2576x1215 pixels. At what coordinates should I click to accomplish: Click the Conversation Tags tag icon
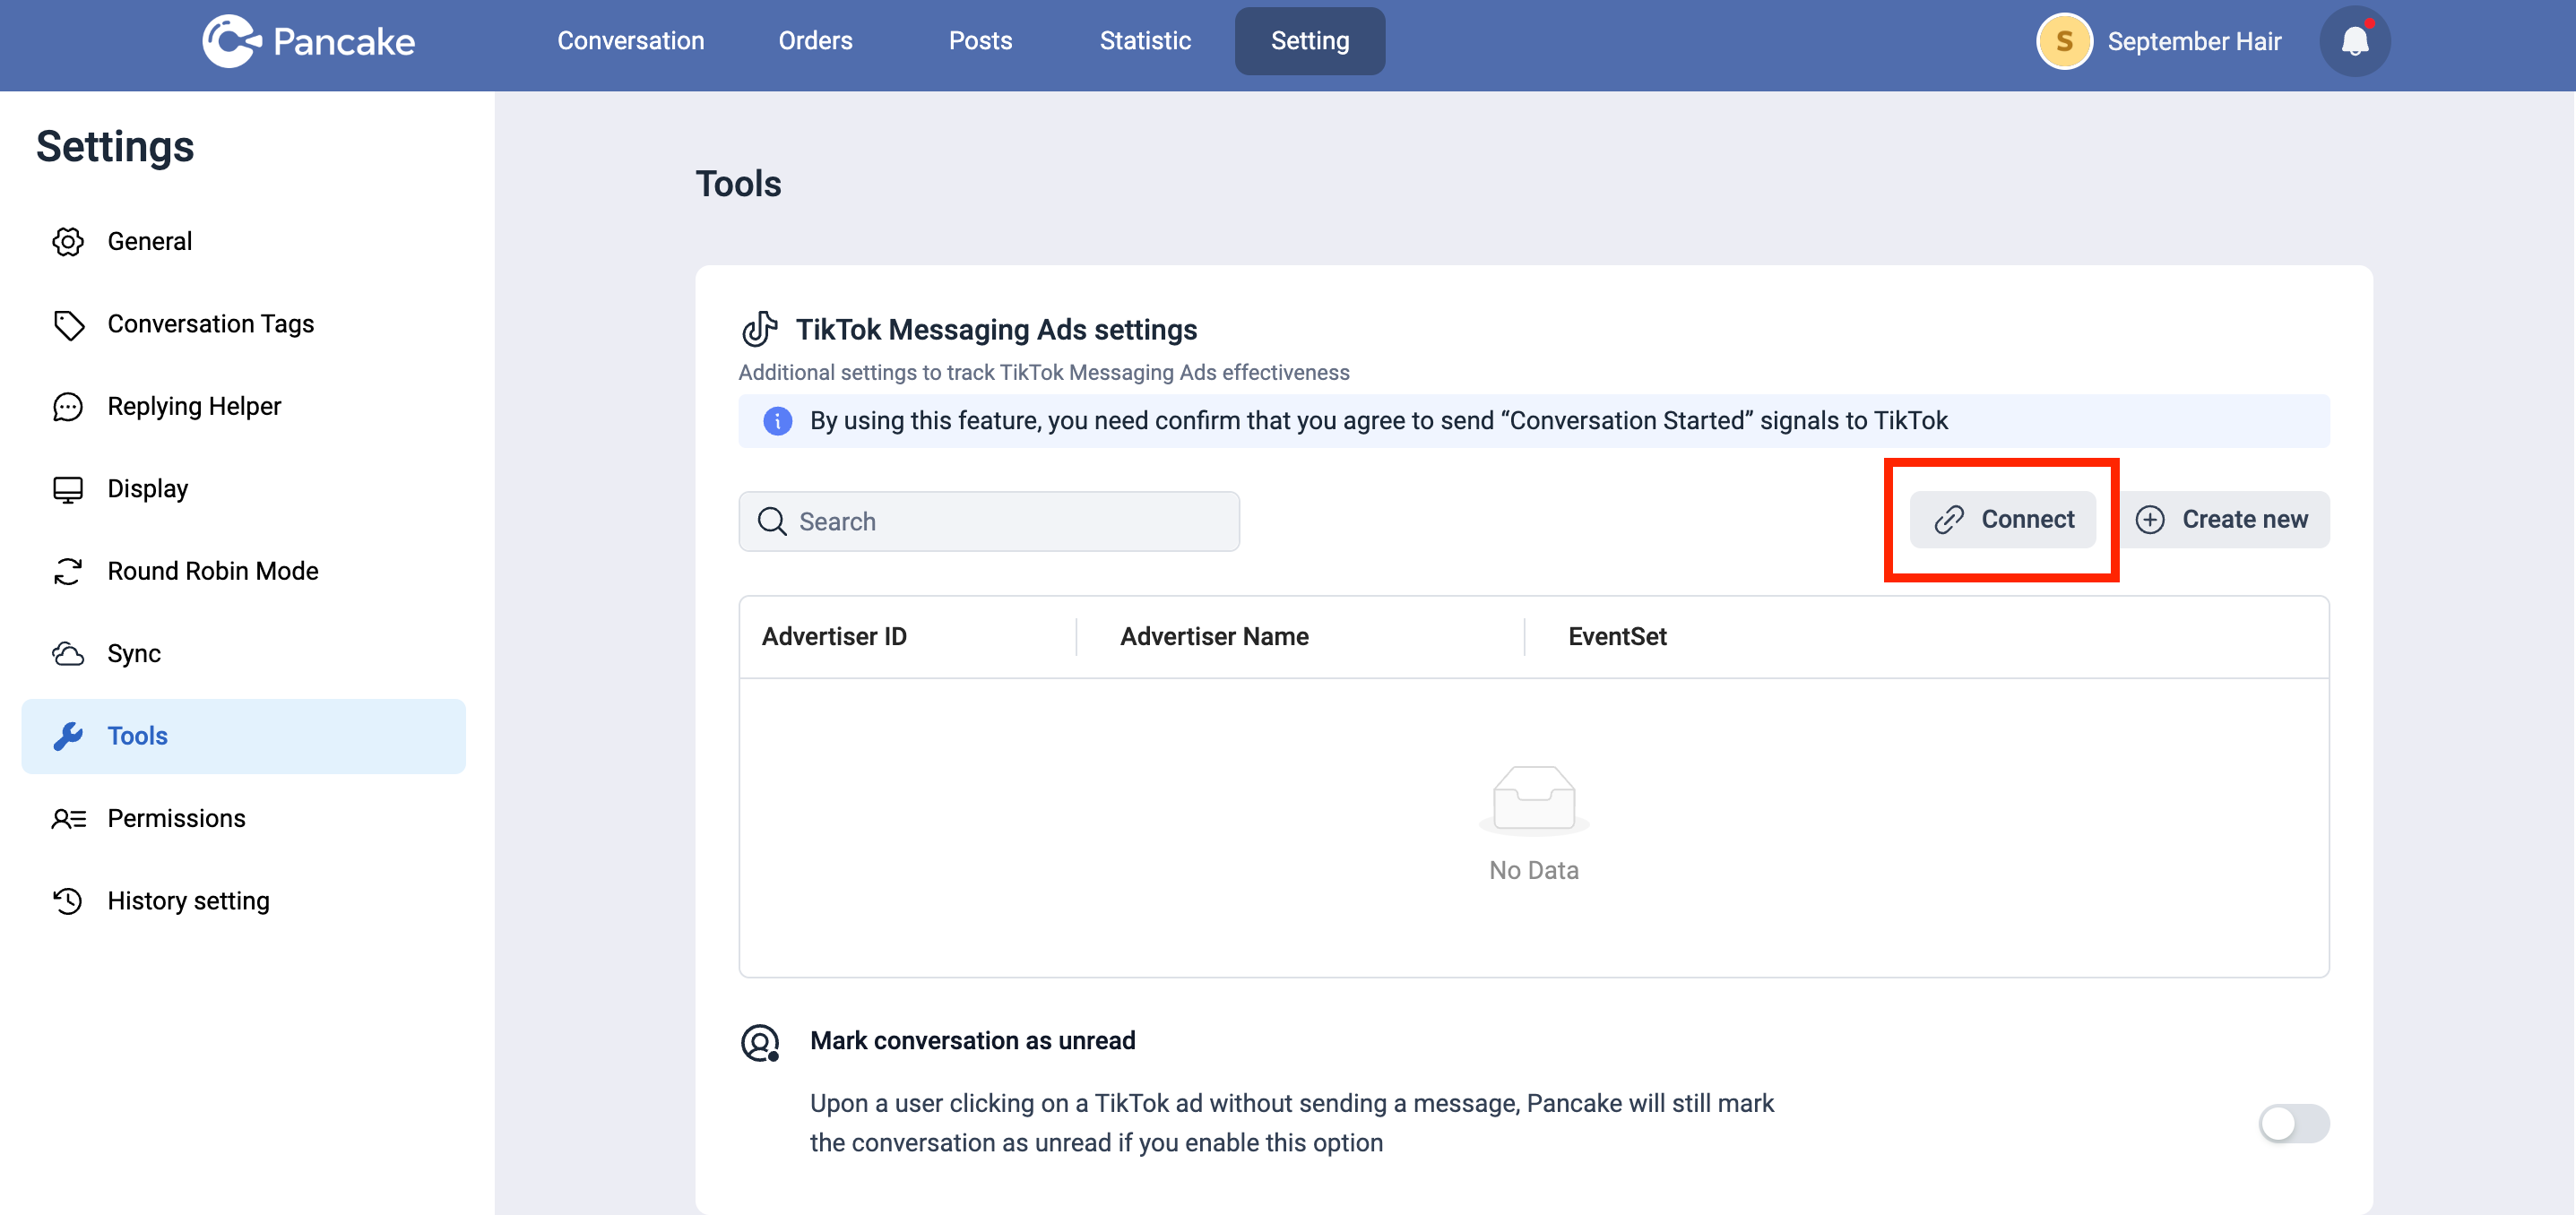point(68,324)
